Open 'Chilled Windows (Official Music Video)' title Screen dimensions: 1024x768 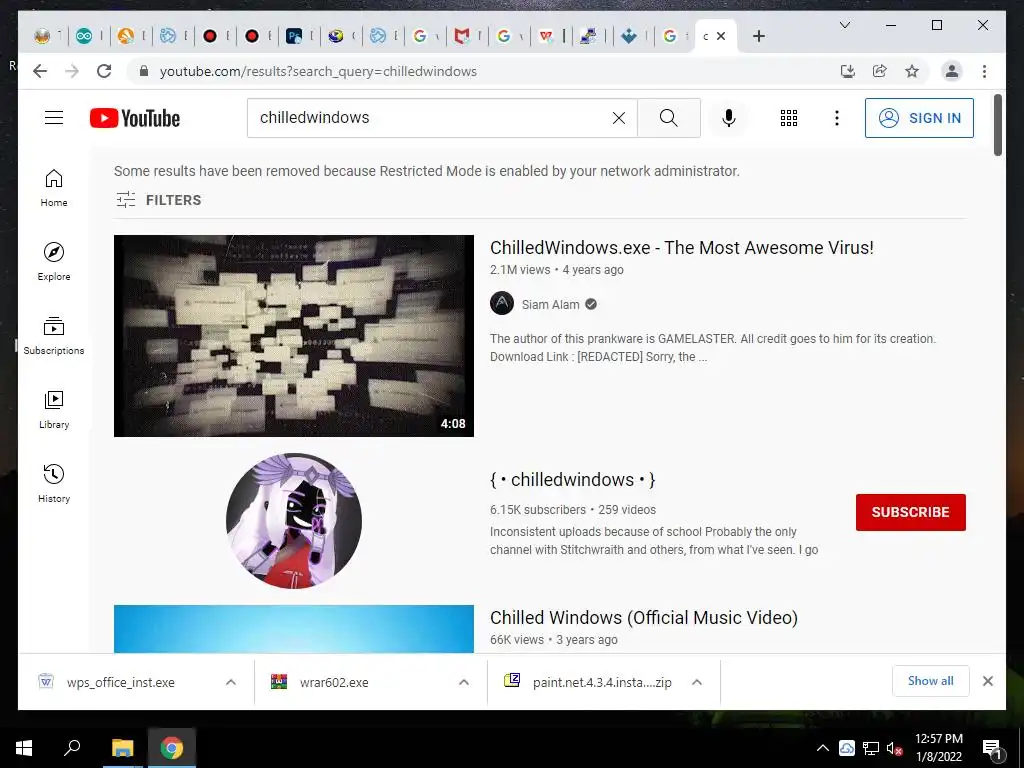[644, 618]
